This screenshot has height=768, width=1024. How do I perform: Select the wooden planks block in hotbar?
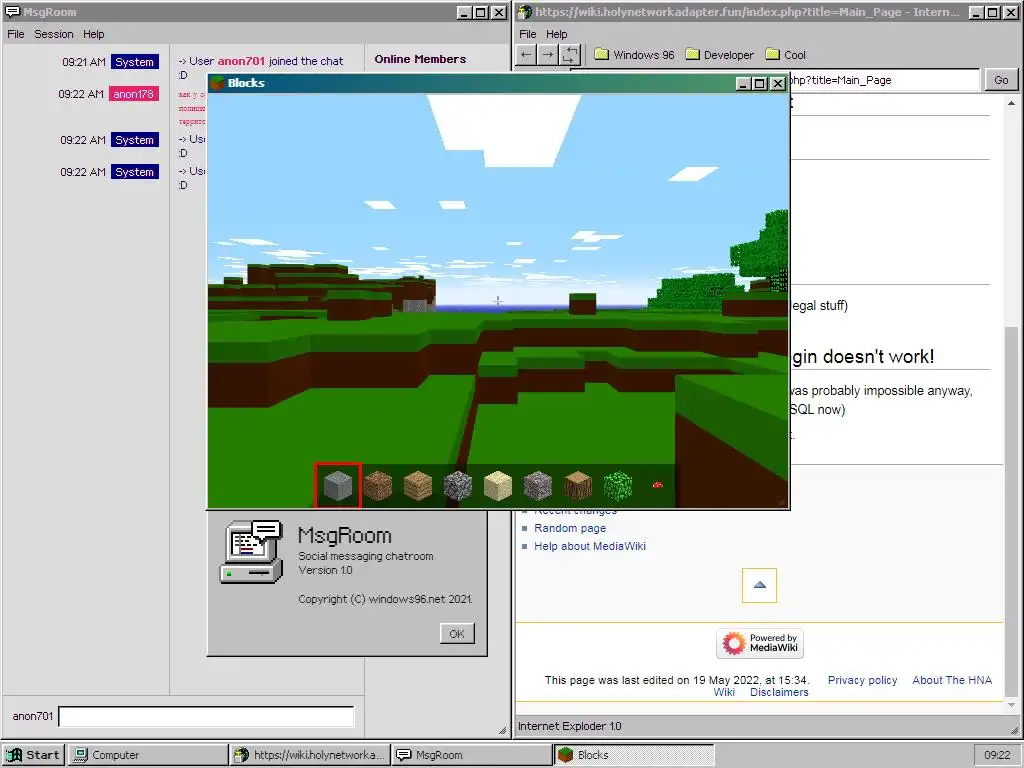point(418,485)
